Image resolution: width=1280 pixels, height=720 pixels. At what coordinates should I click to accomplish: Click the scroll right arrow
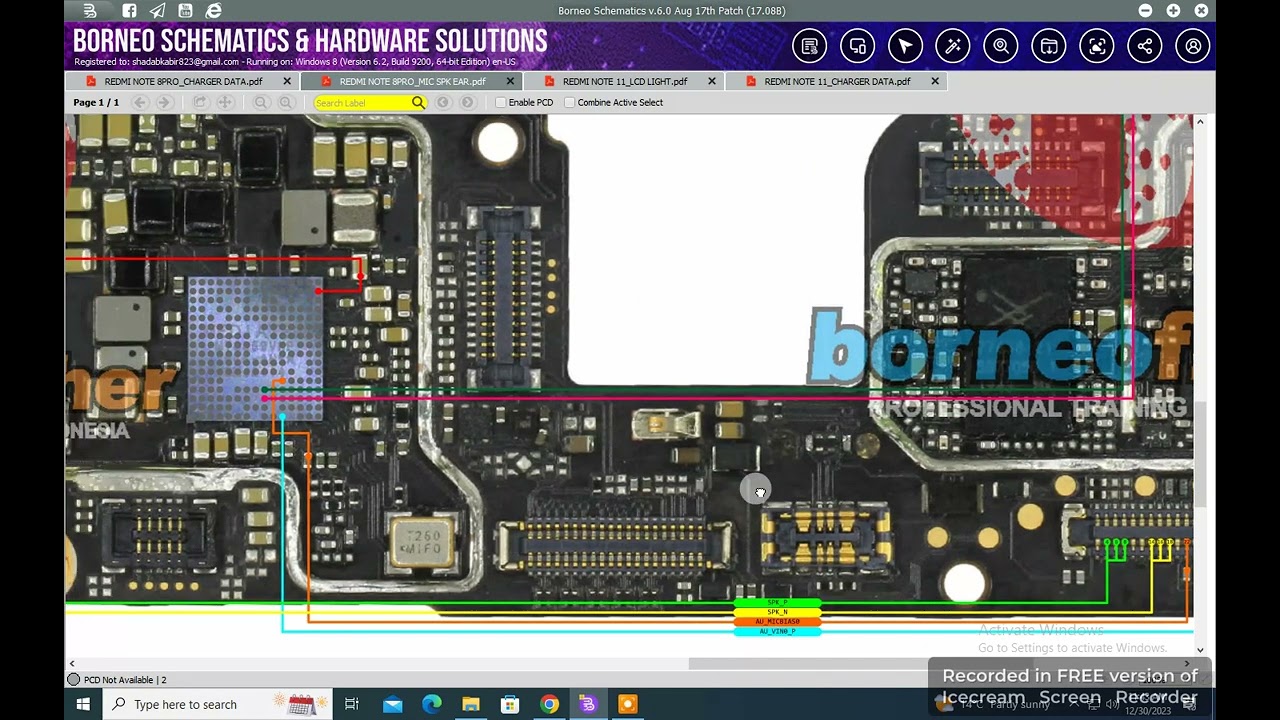(x=1188, y=663)
